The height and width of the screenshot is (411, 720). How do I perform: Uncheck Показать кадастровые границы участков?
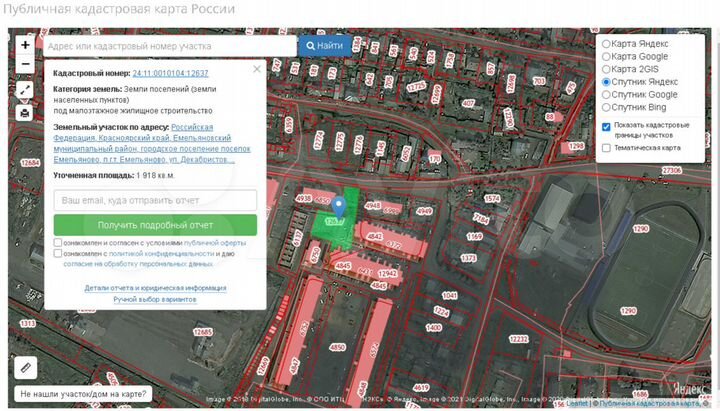point(606,127)
